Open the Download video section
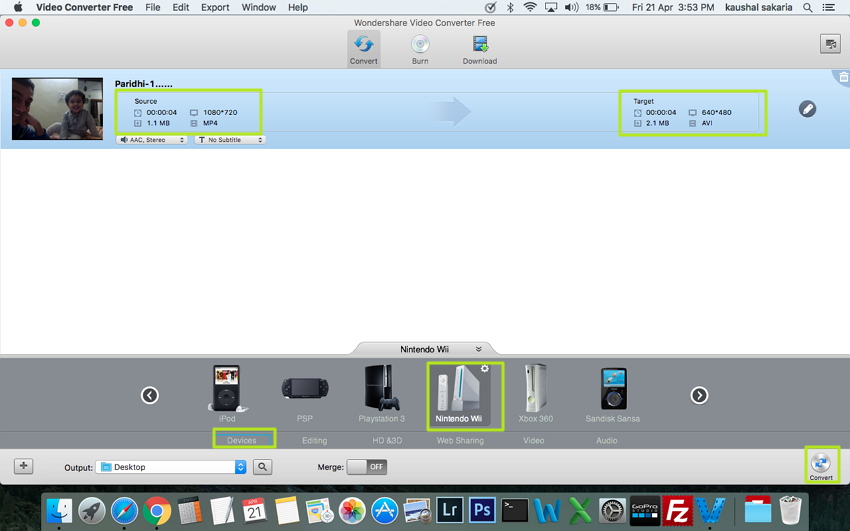 [x=480, y=49]
